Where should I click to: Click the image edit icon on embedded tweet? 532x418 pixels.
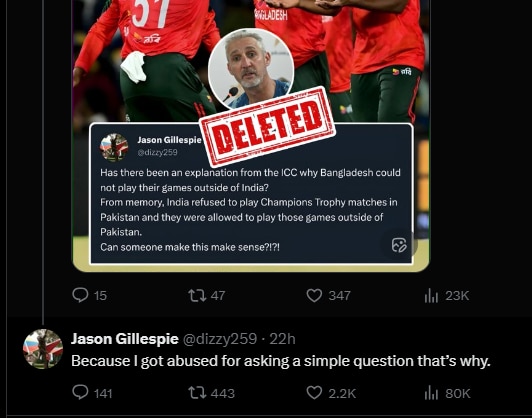point(399,245)
